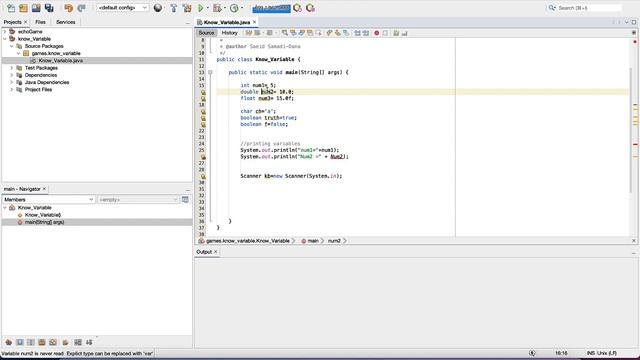Expand the Java Dependencies node
640x360 pixels.
pos(12,82)
